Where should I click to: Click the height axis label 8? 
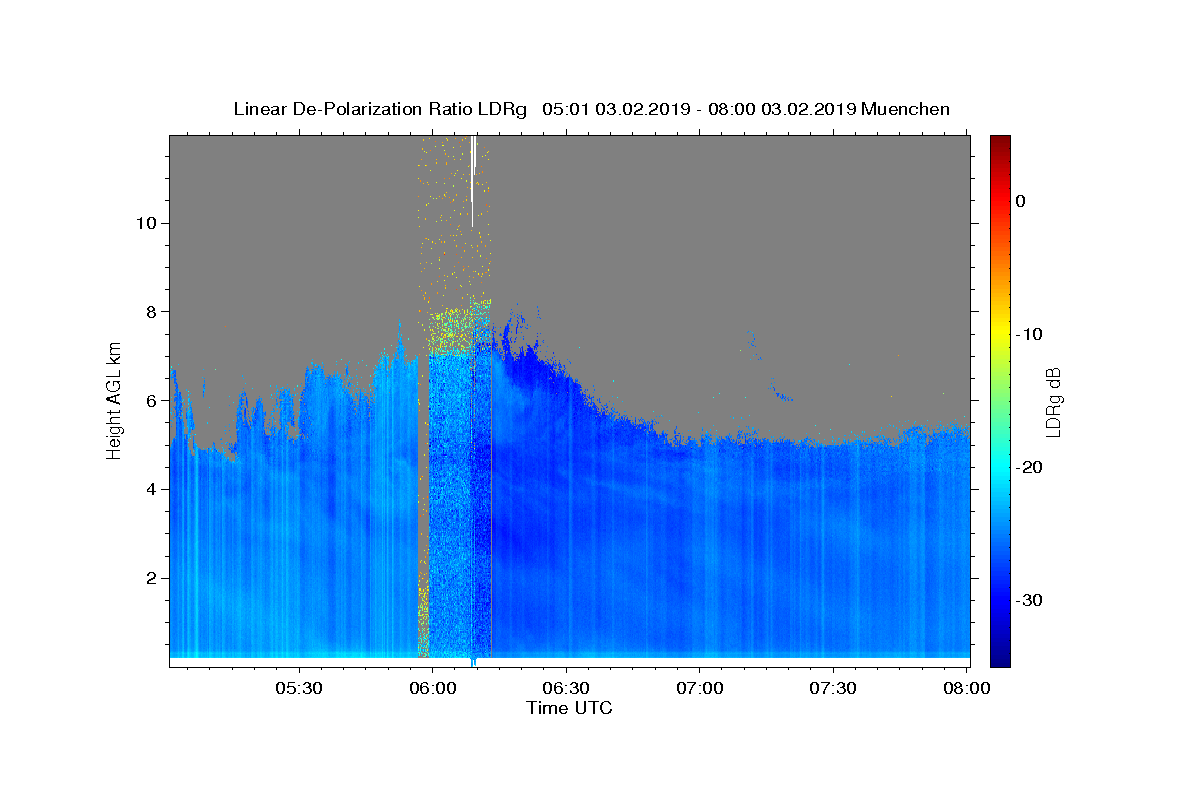point(153,311)
